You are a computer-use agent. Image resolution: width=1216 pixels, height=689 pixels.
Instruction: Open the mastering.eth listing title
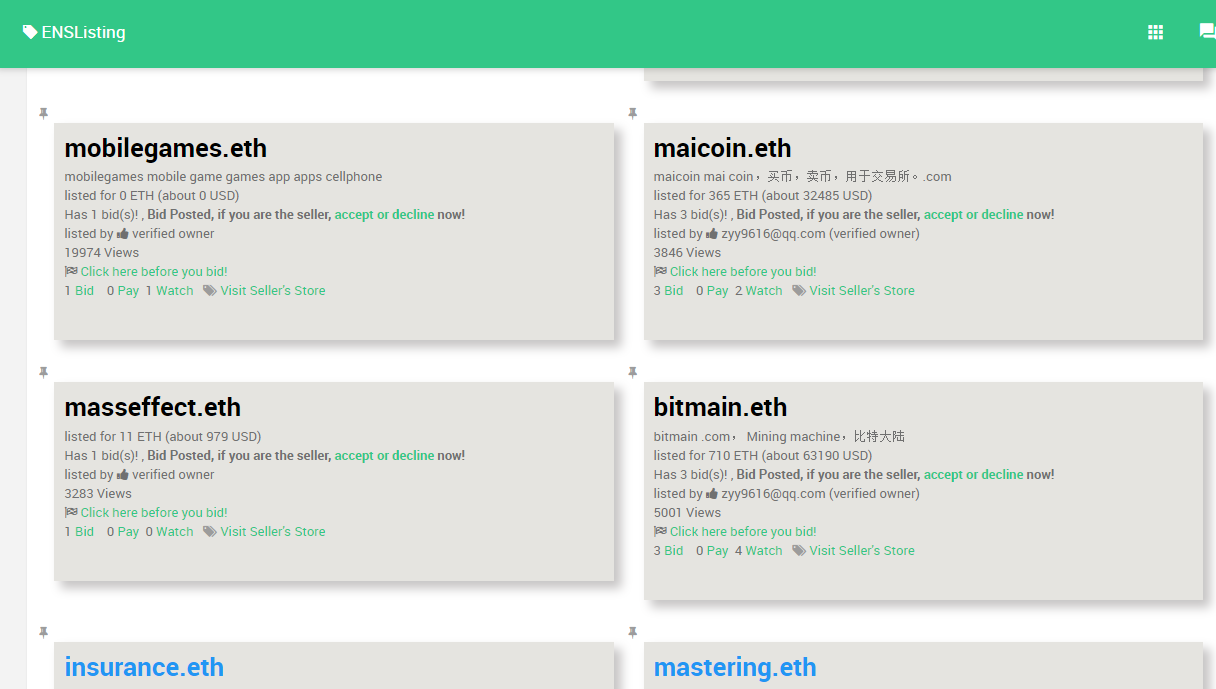tap(735, 667)
